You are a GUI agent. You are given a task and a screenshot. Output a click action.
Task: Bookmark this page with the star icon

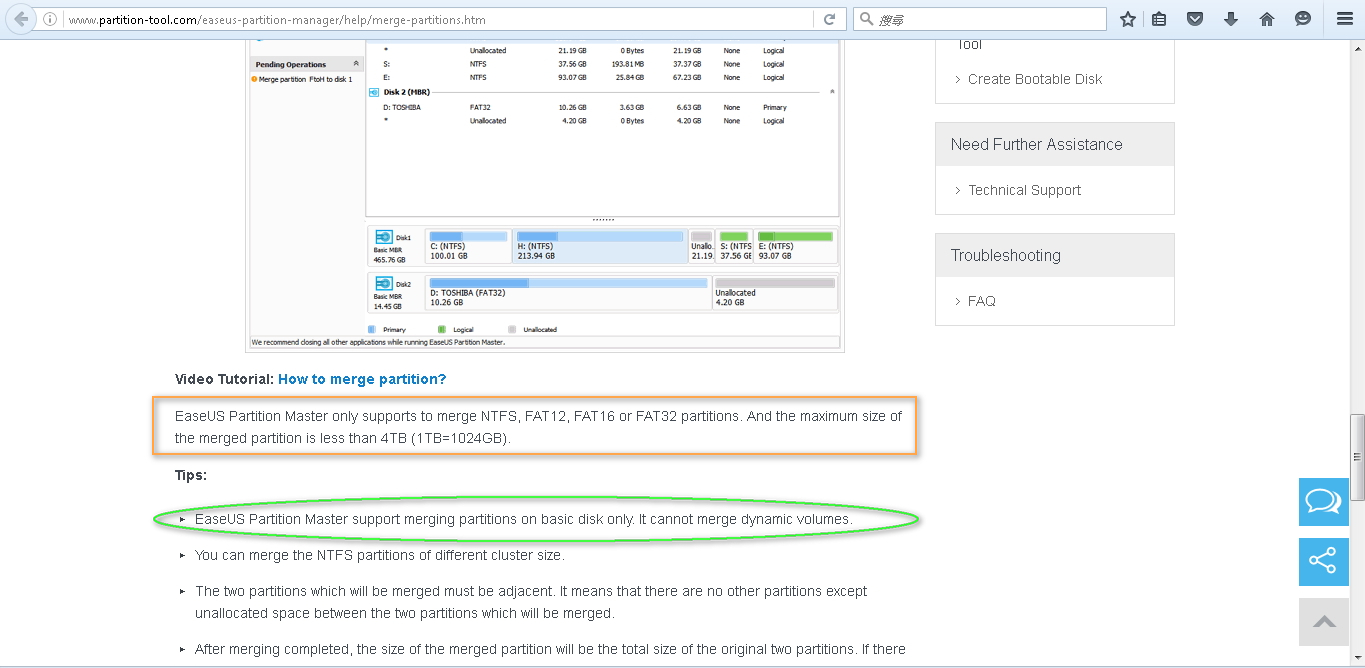pos(1128,19)
